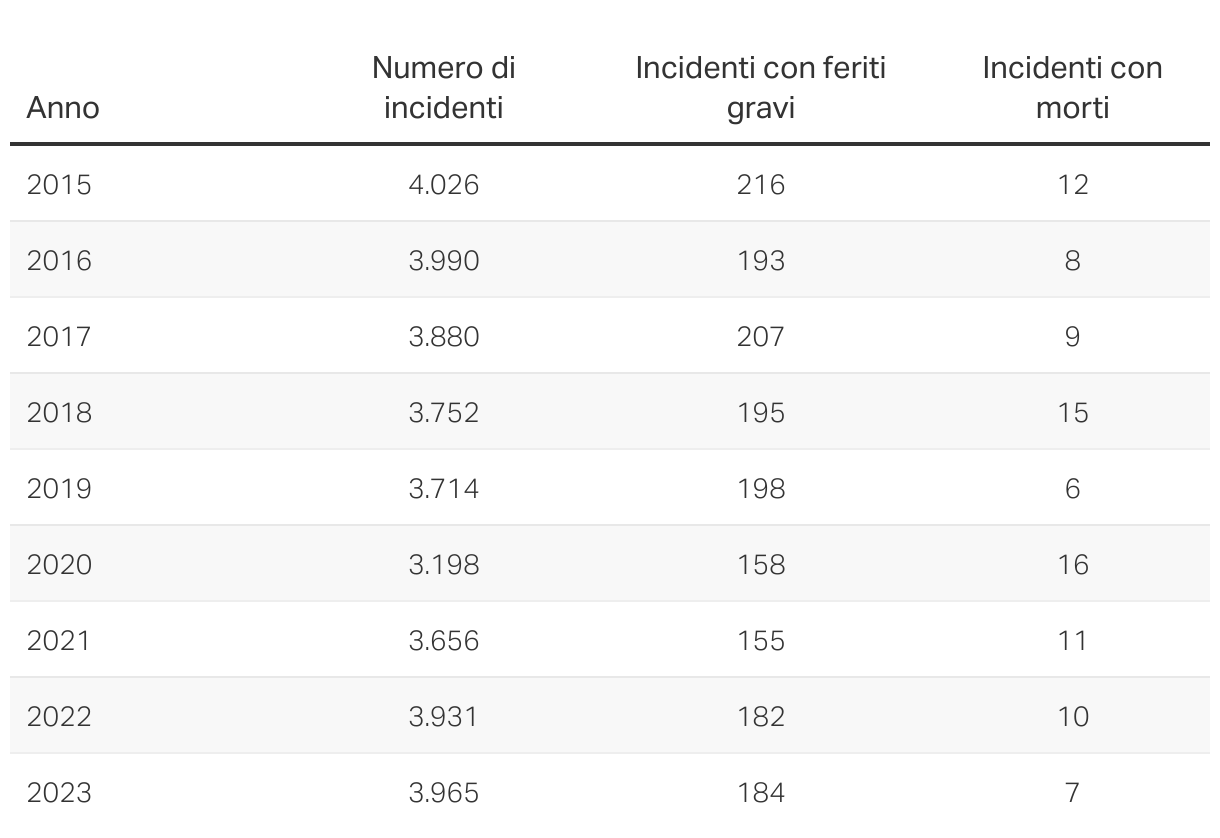This screenshot has height=838, width=1220.
Task: Select the 2020 year cell
Action: click(x=59, y=565)
